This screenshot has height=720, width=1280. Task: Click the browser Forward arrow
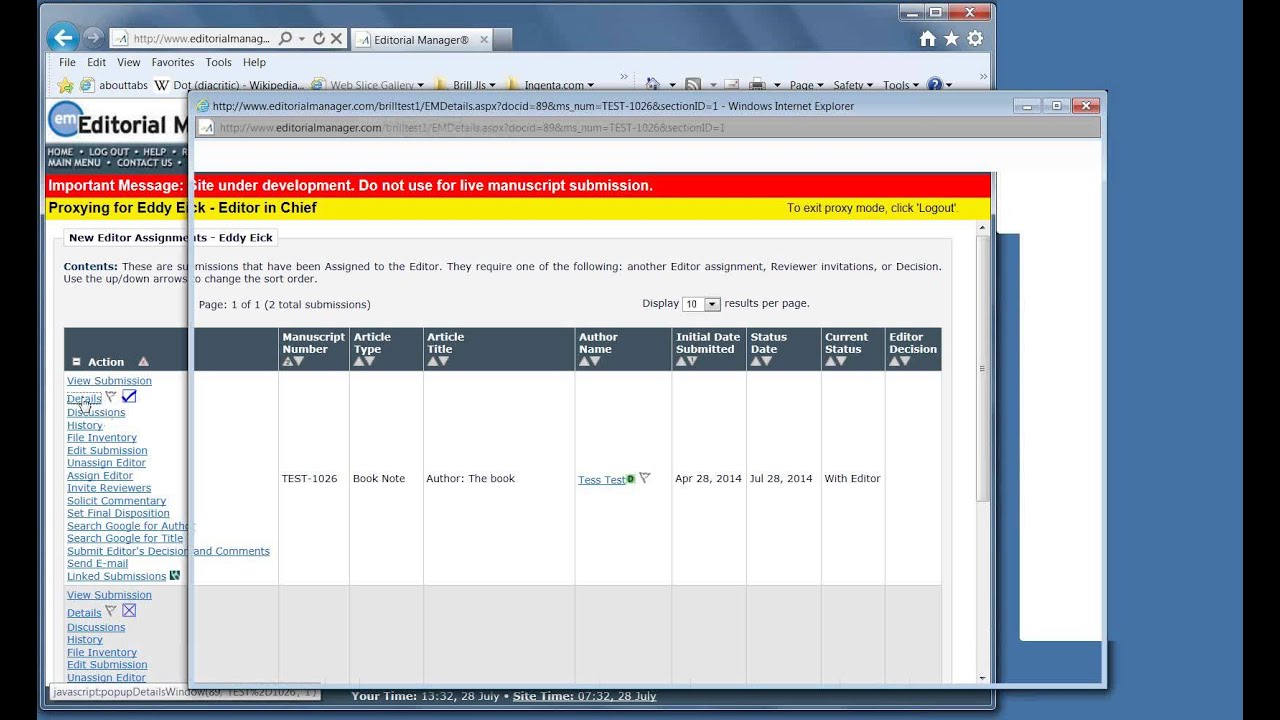point(93,38)
